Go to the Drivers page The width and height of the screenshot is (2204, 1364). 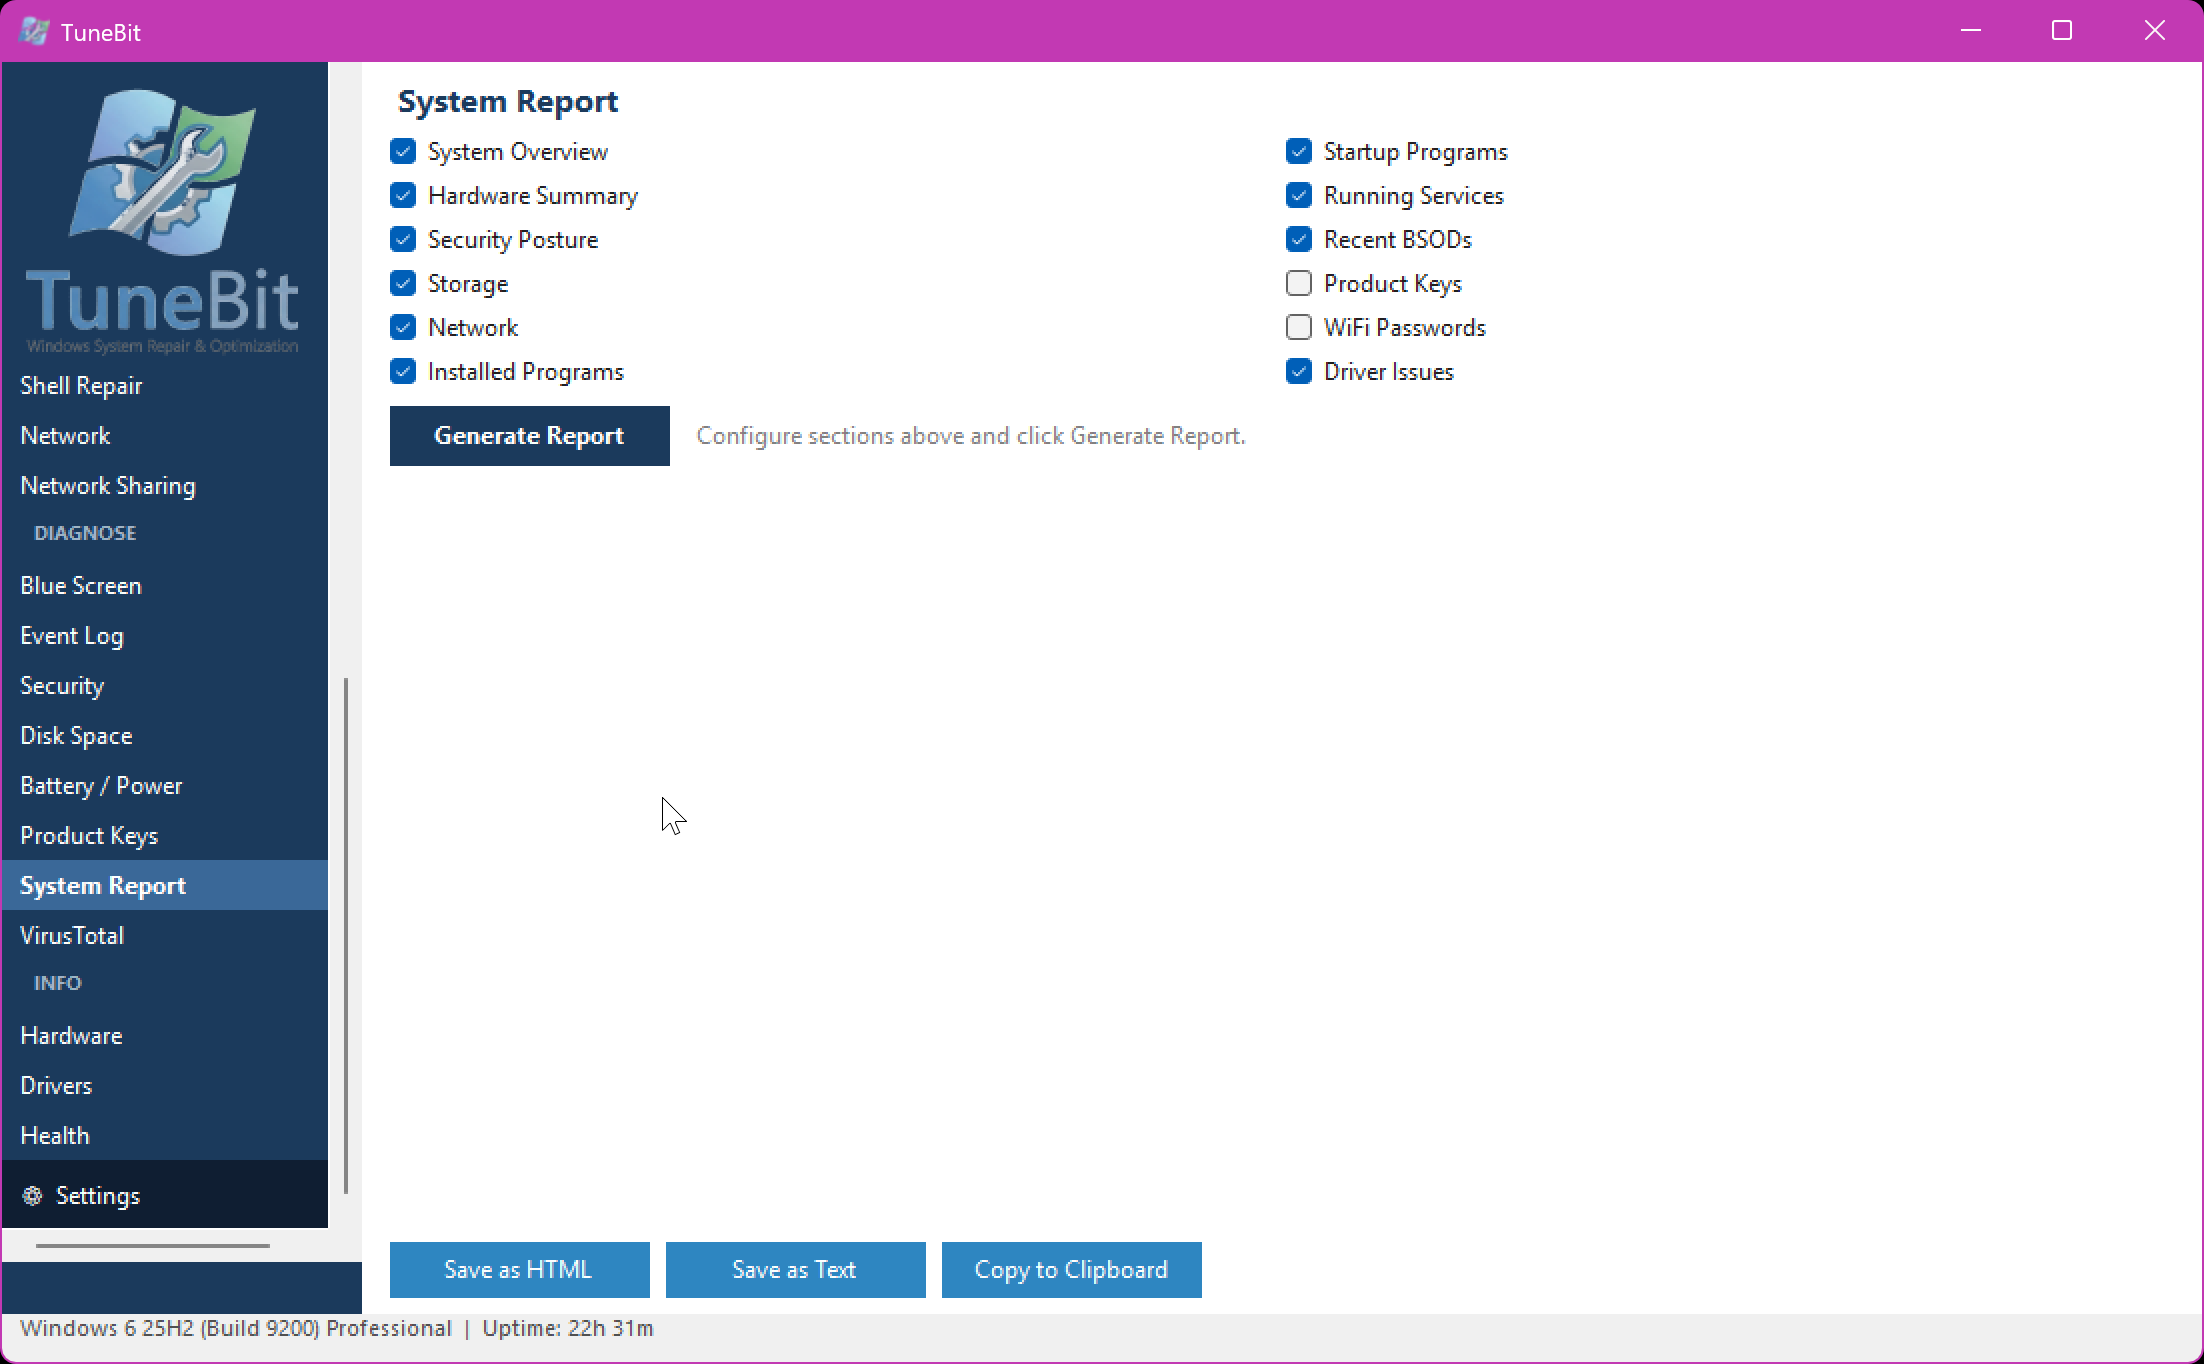pyautogui.click(x=165, y=1085)
